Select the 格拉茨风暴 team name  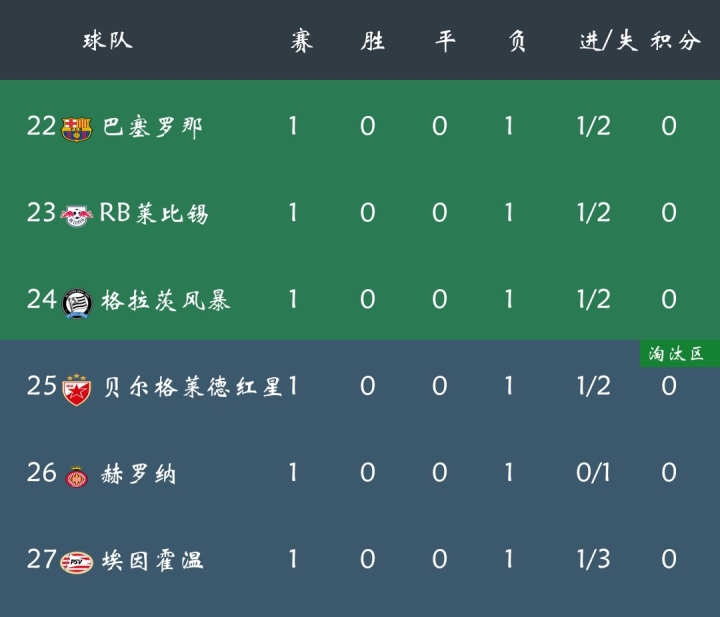click(x=166, y=300)
